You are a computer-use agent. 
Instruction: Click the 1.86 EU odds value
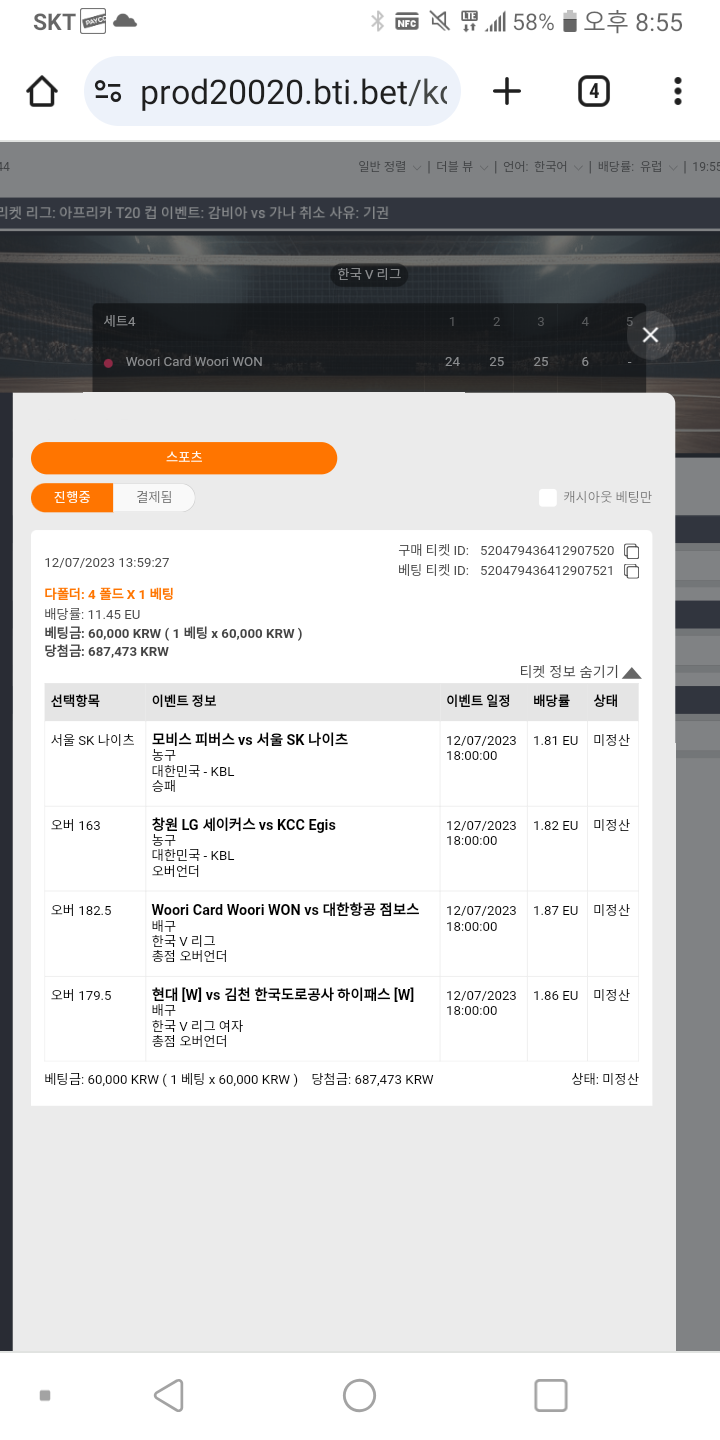556,996
